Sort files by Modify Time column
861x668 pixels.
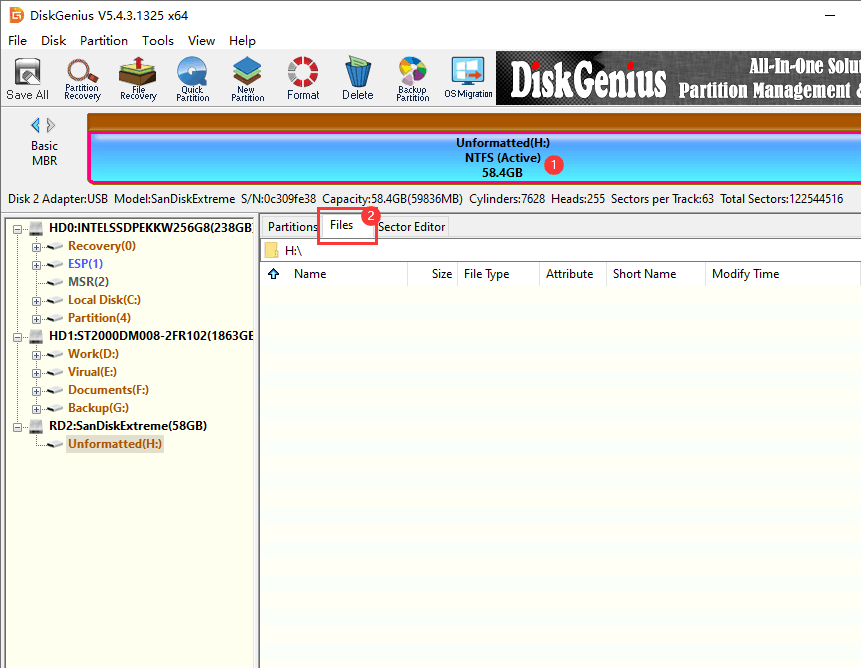tap(745, 274)
